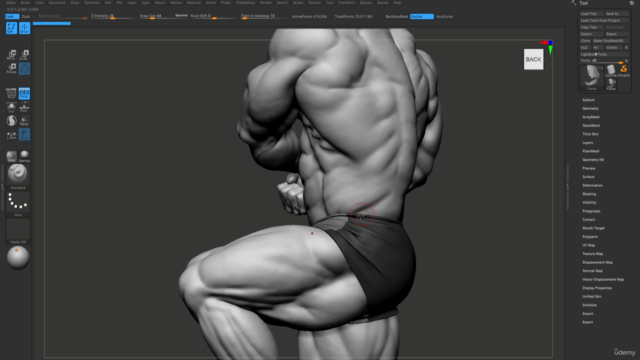The height and width of the screenshot is (360, 640).
Task: Expand the NanoMesh section
Action: click(591, 126)
